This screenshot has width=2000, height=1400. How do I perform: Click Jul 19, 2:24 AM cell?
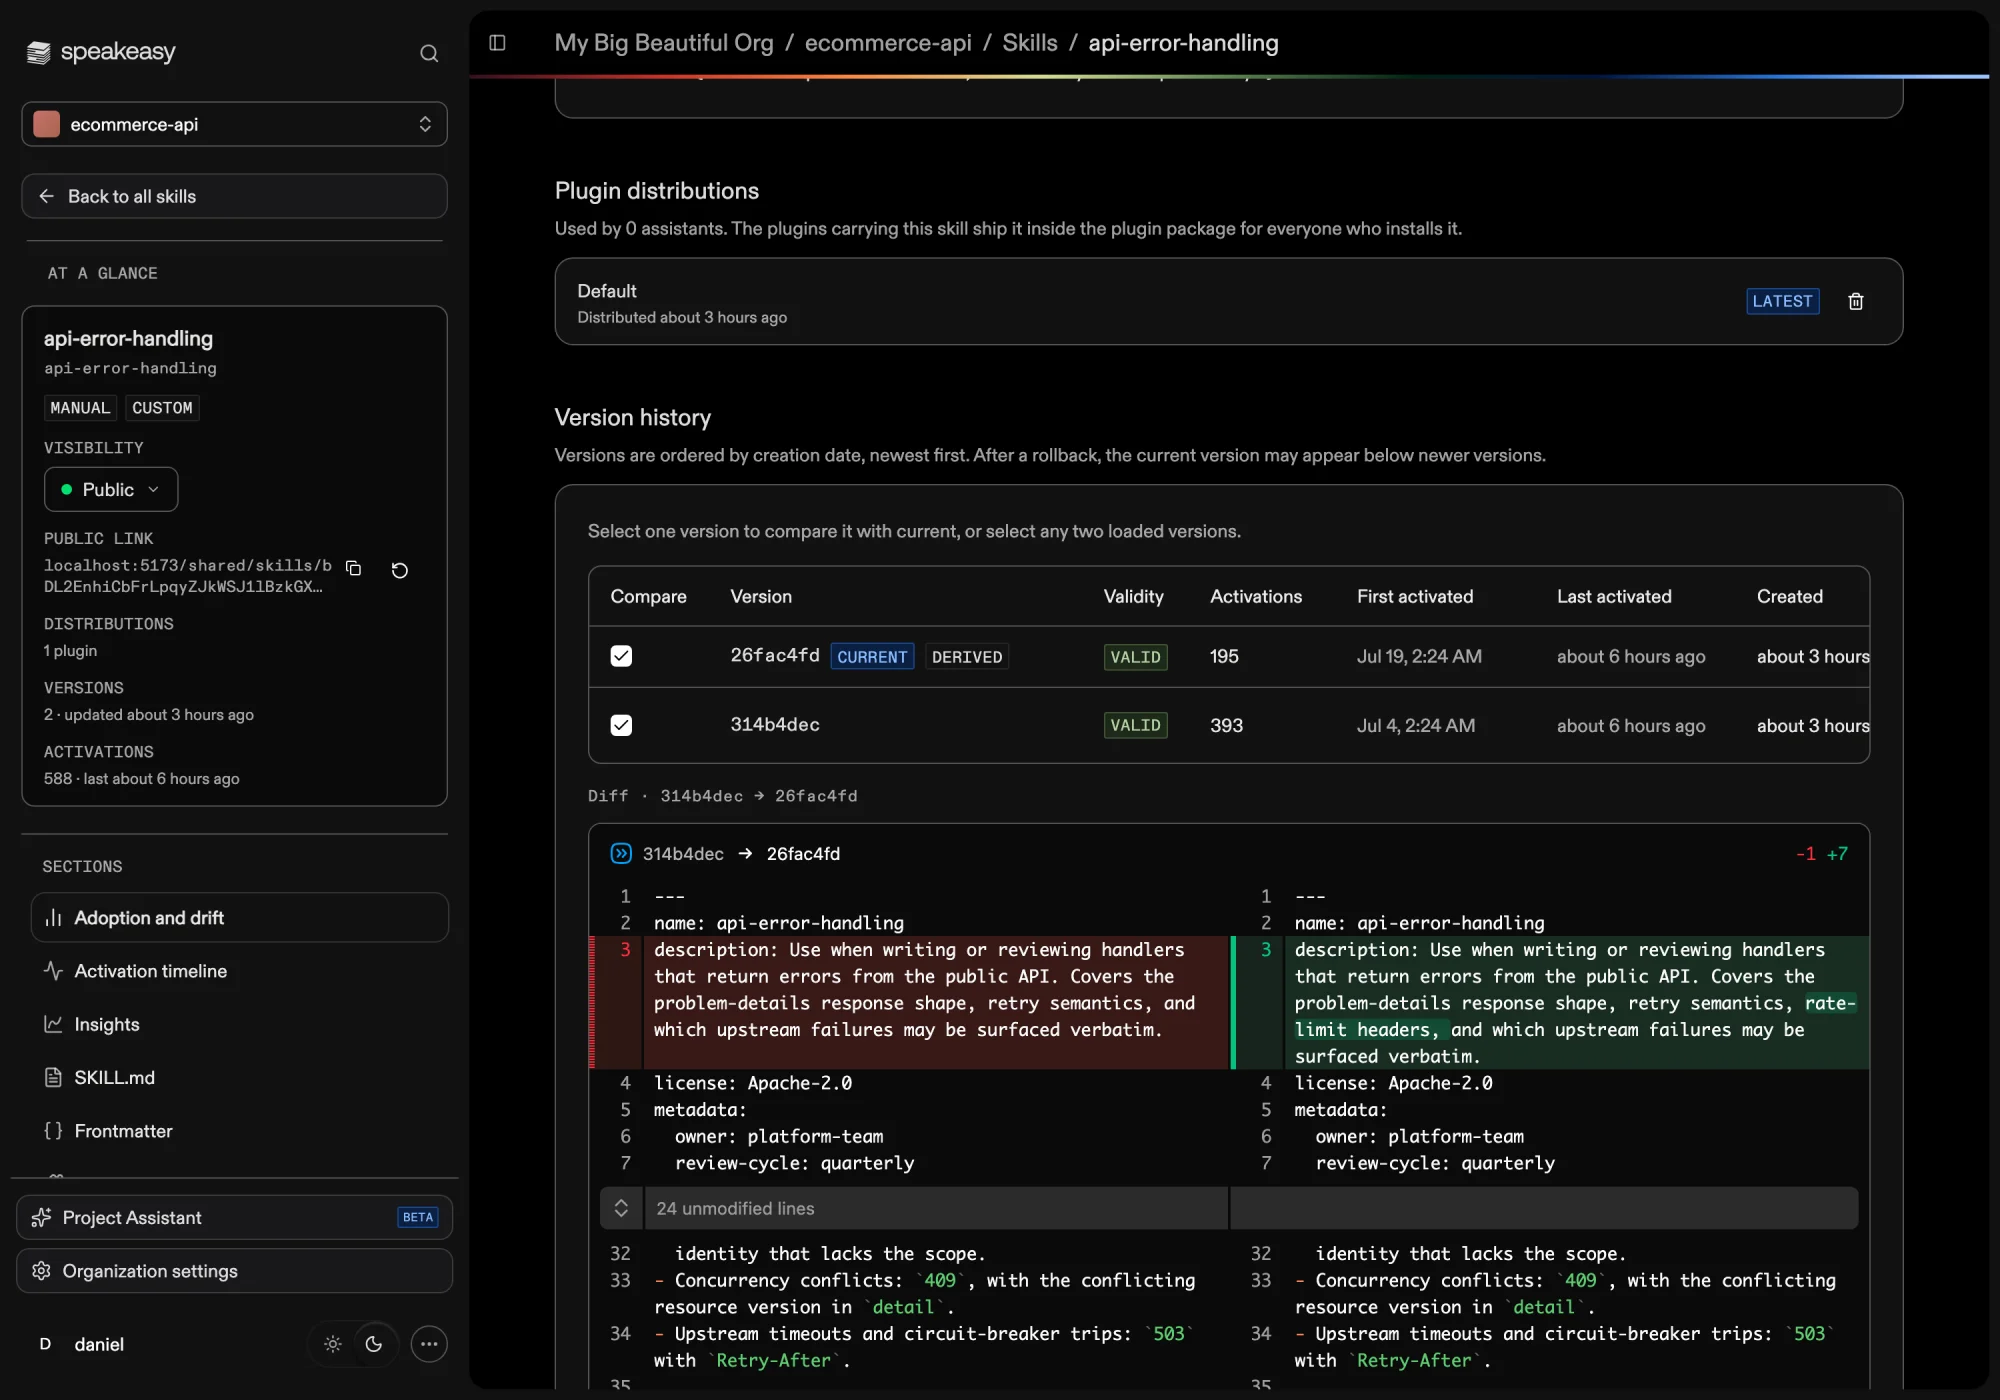(x=1419, y=656)
